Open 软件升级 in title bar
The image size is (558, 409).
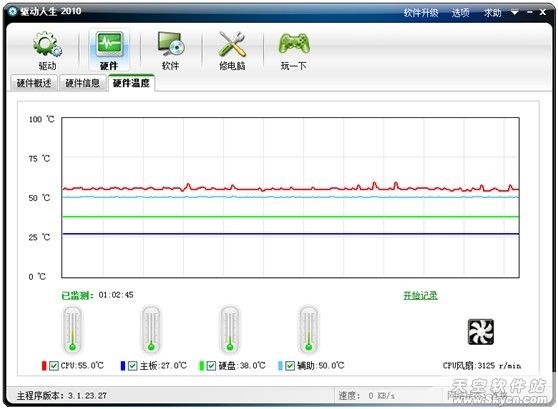421,13
